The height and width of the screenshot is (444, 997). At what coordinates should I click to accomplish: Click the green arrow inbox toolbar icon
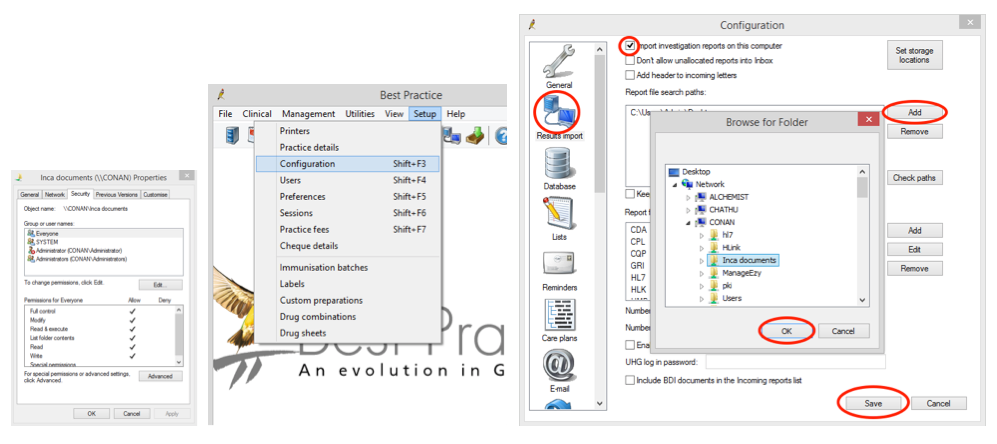click(475, 135)
